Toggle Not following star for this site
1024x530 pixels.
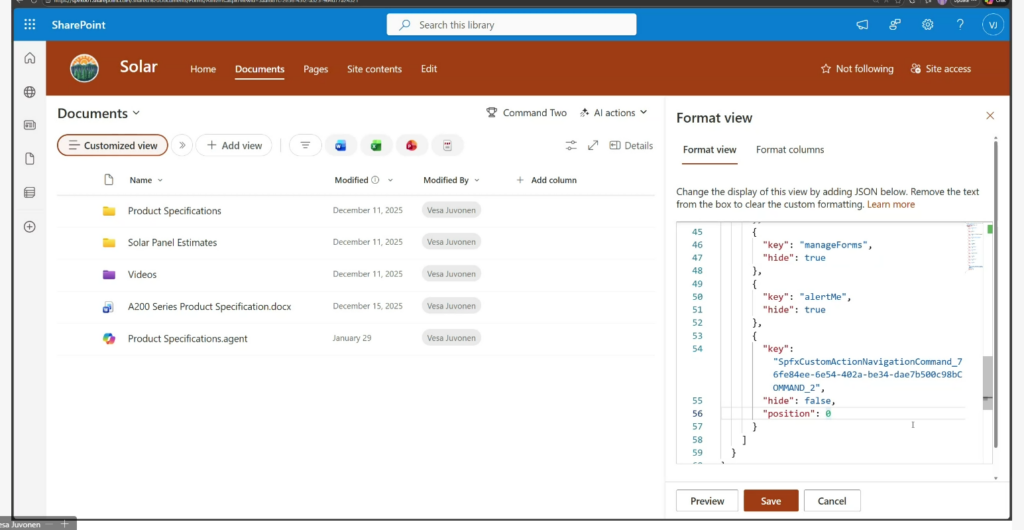857,69
